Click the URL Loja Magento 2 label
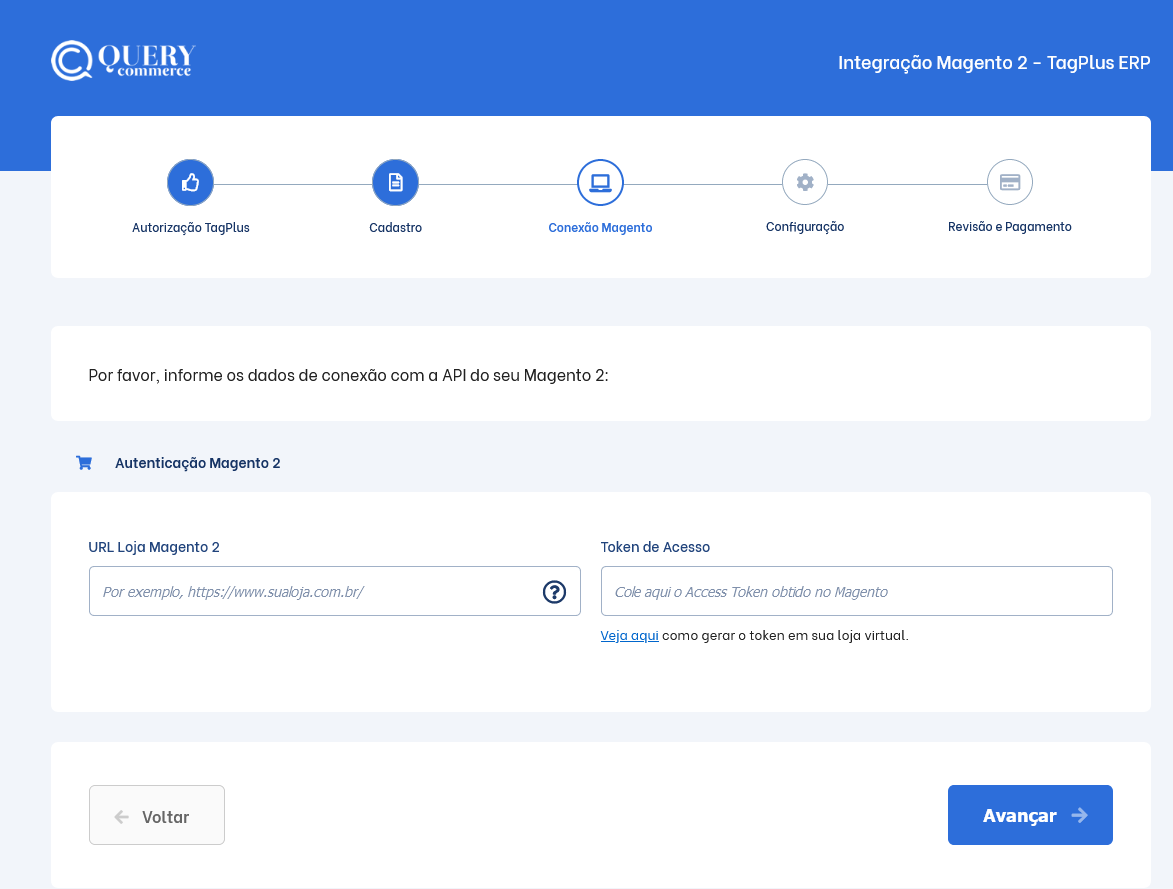1173x889 pixels. [154, 547]
